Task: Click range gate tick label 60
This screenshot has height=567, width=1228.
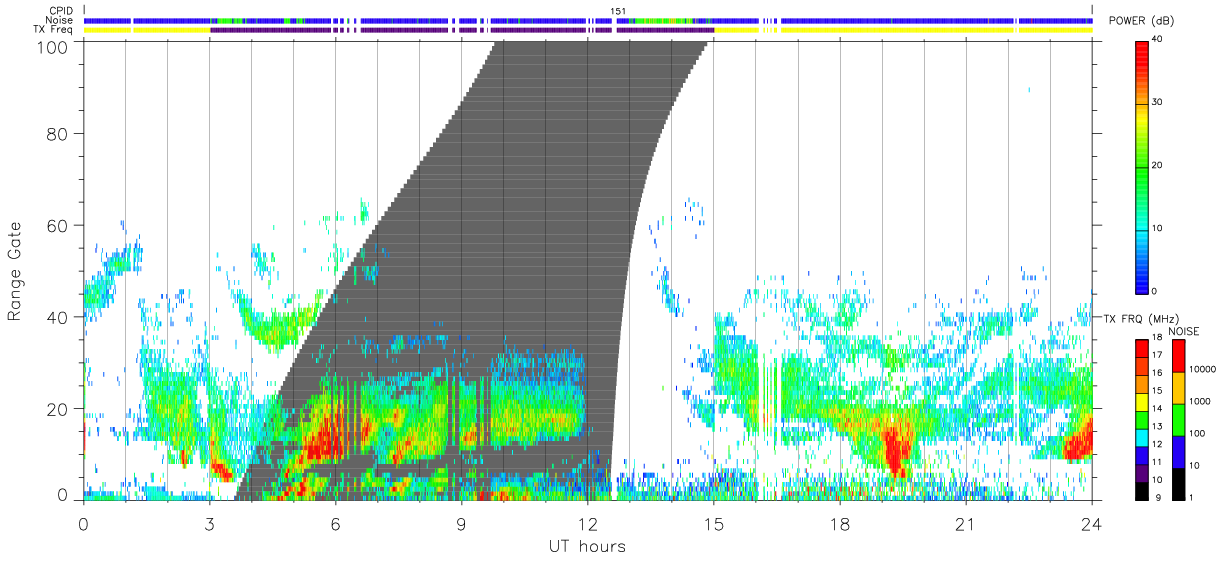Action: click(x=56, y=225)
